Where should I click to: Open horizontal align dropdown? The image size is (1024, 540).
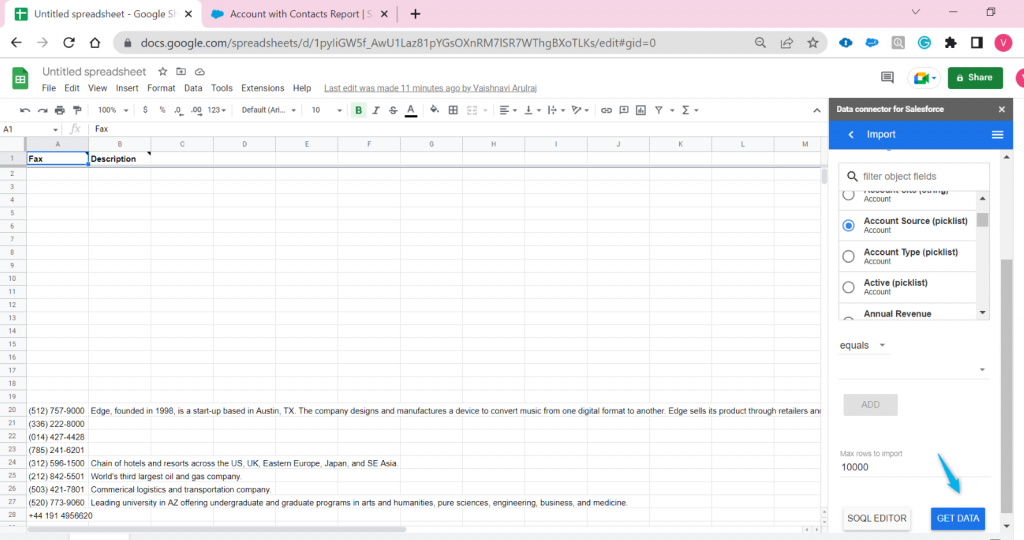tap(508, 110)
